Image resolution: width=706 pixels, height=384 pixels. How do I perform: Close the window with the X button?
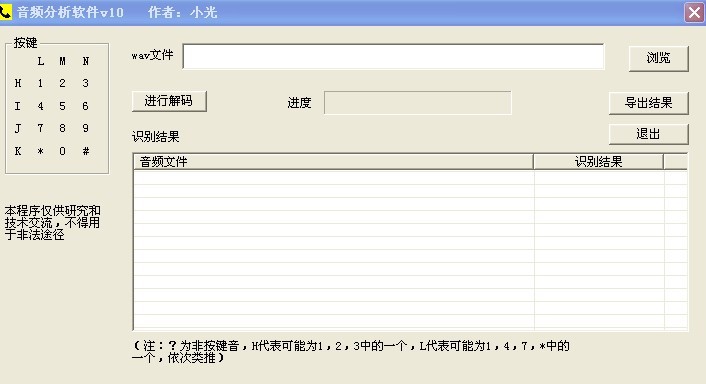click(x=694, y=12)
